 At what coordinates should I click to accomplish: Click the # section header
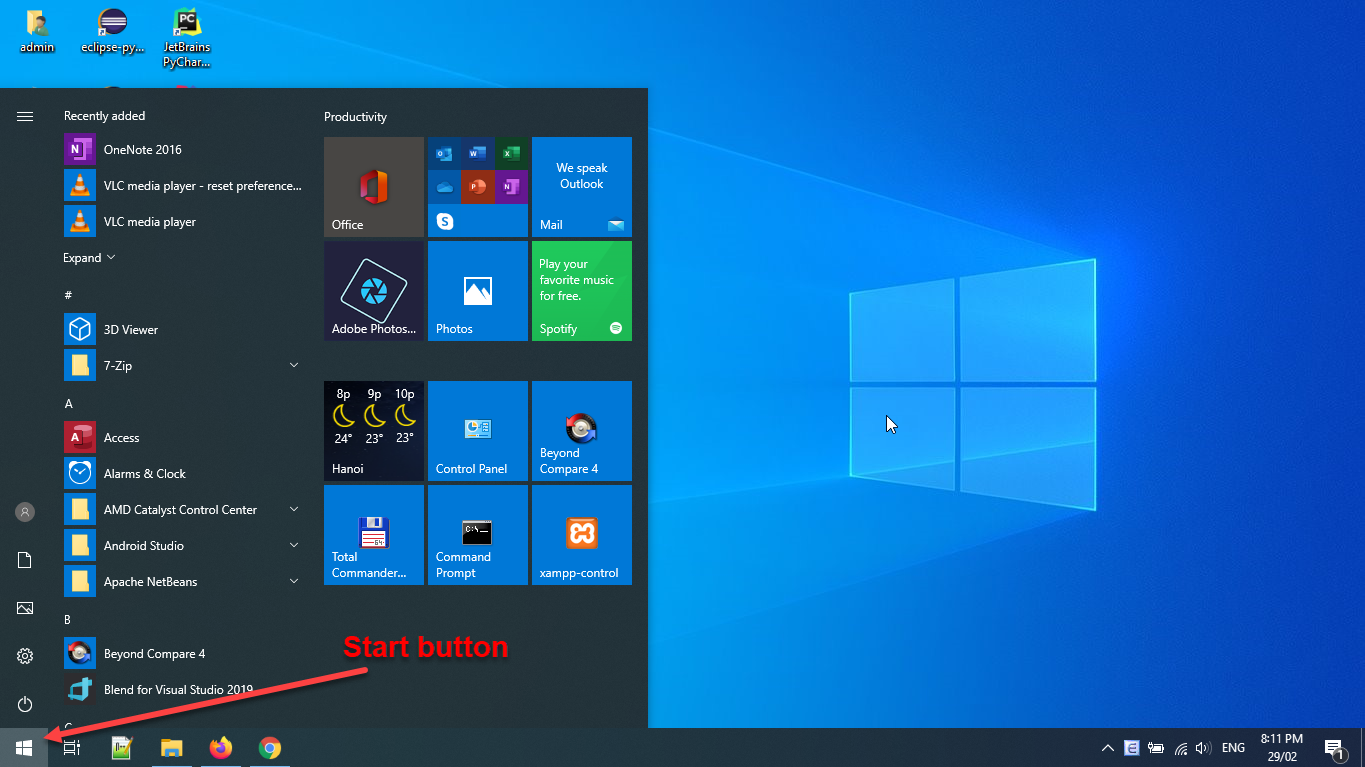(x=68, y=296)
